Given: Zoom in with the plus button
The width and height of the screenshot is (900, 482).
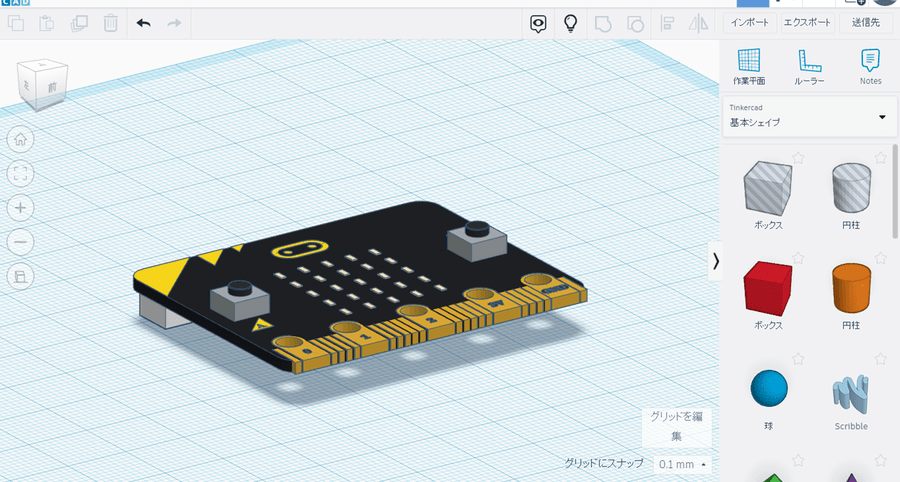Looking at the screenshot, I should (21, 208).
